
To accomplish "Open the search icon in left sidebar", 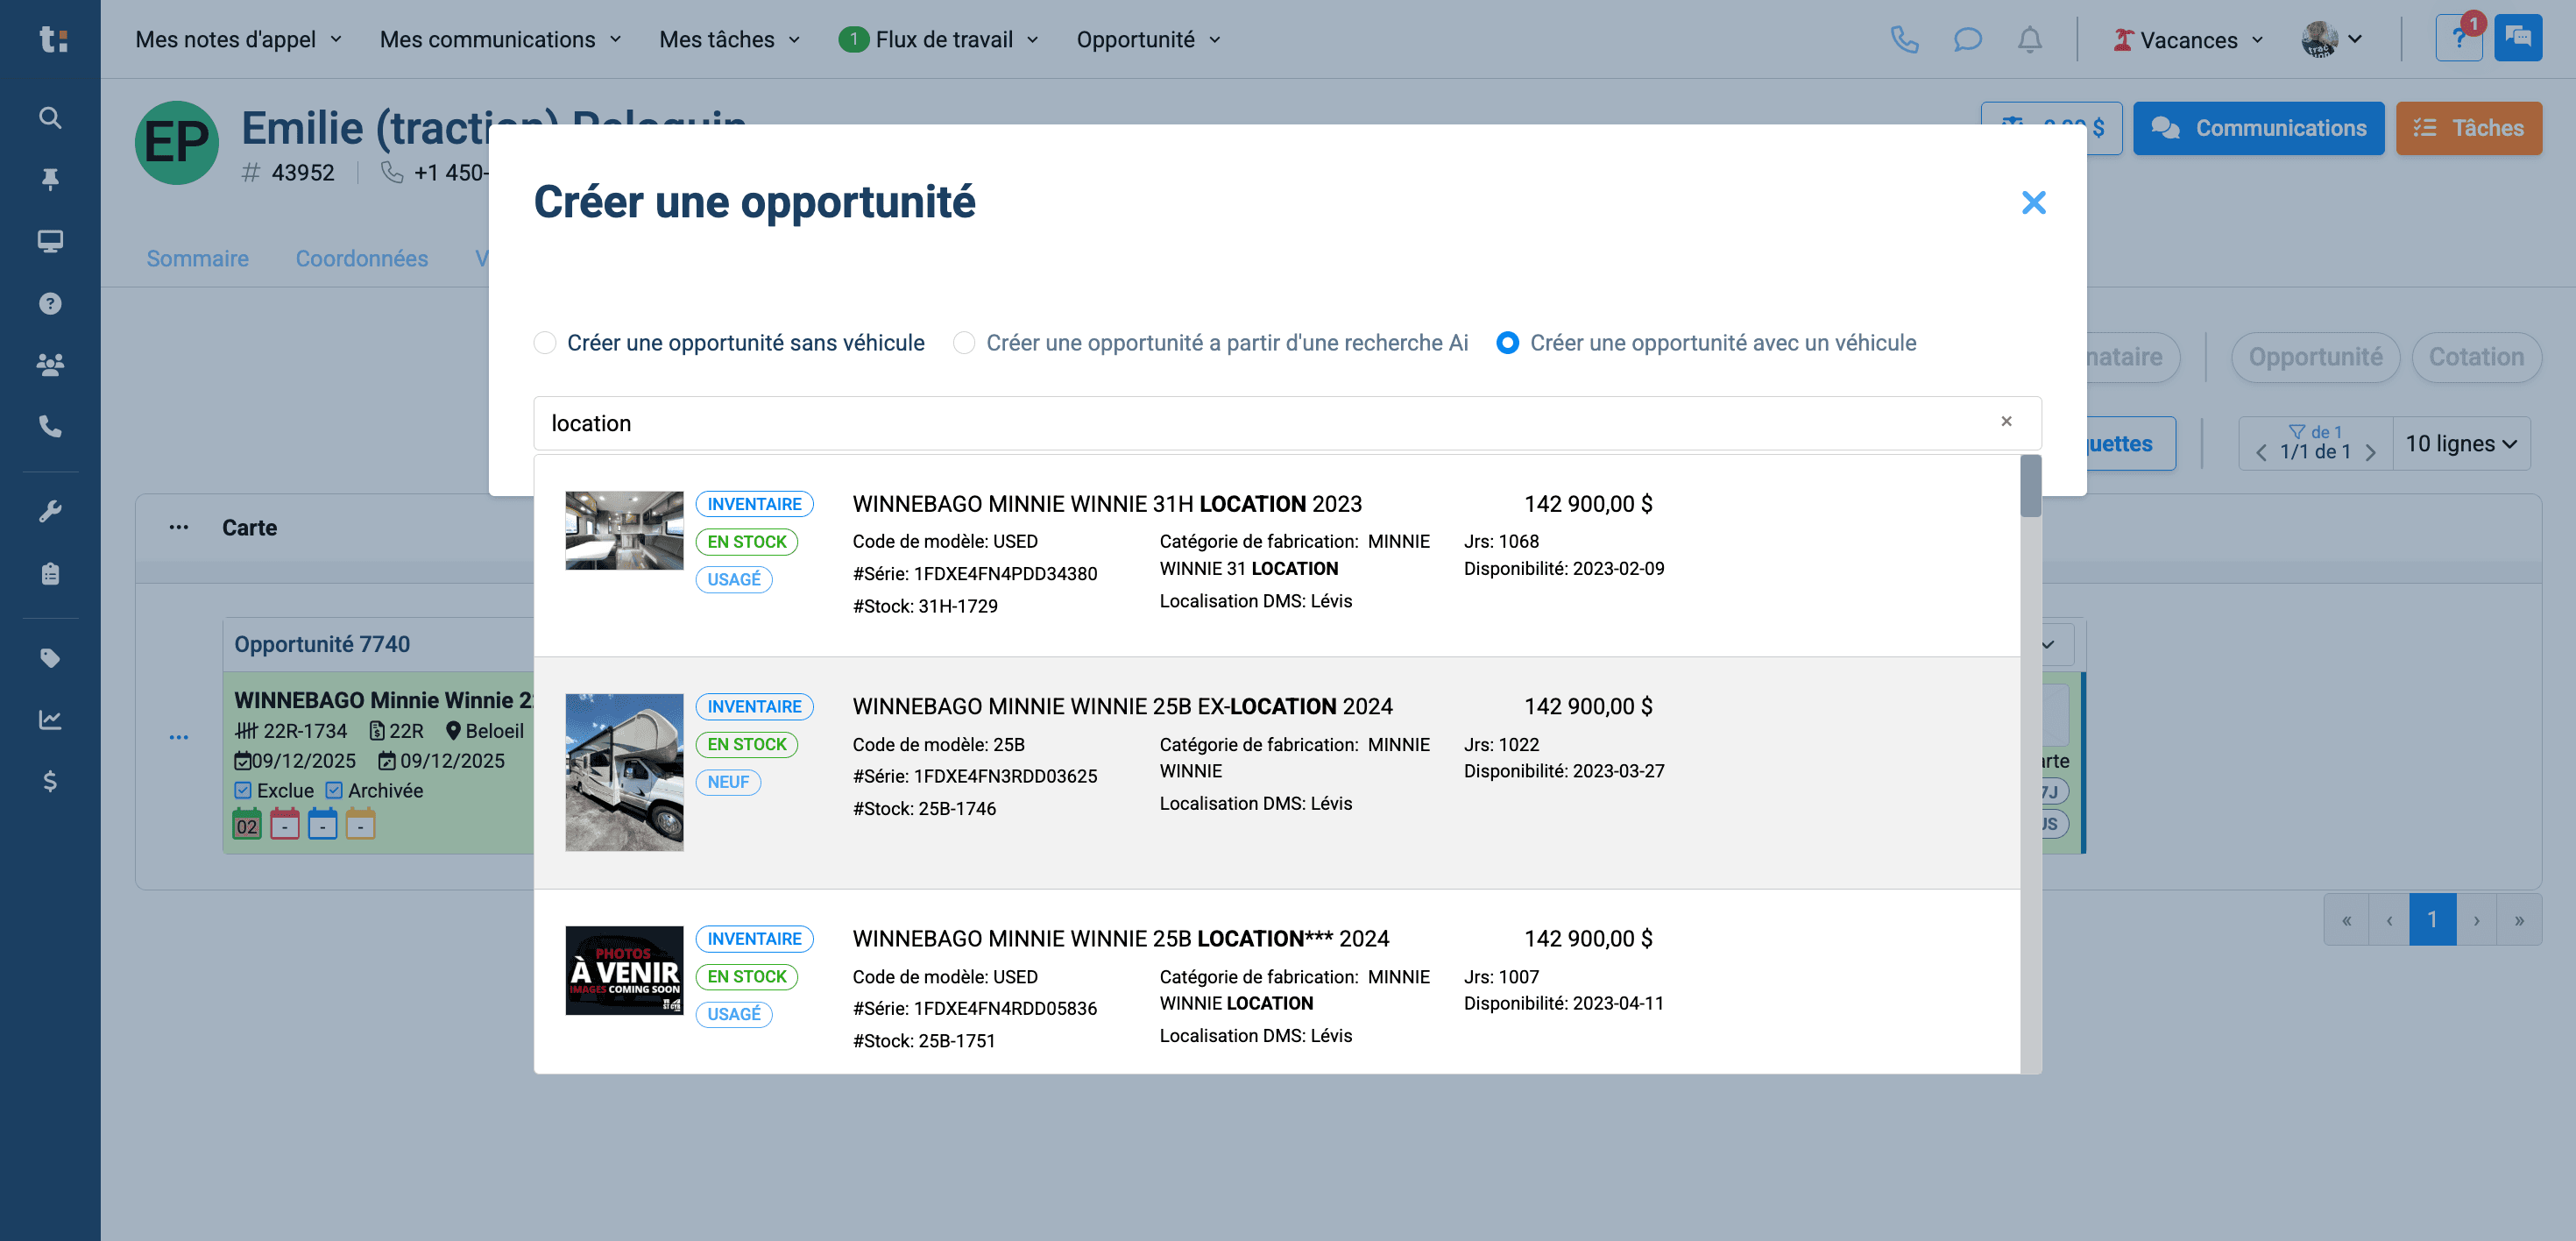I will tap(50, 118).
